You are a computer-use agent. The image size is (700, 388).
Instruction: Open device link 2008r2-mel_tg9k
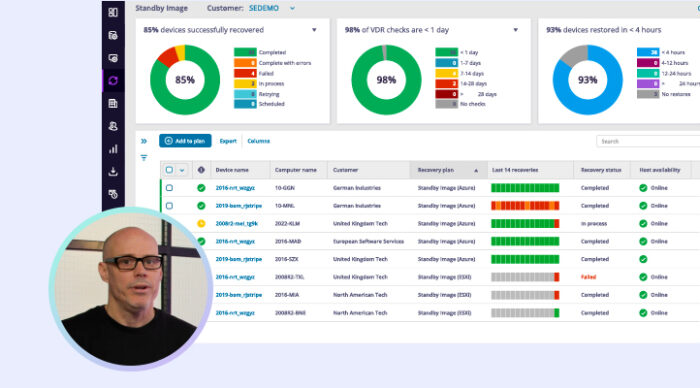237,224
